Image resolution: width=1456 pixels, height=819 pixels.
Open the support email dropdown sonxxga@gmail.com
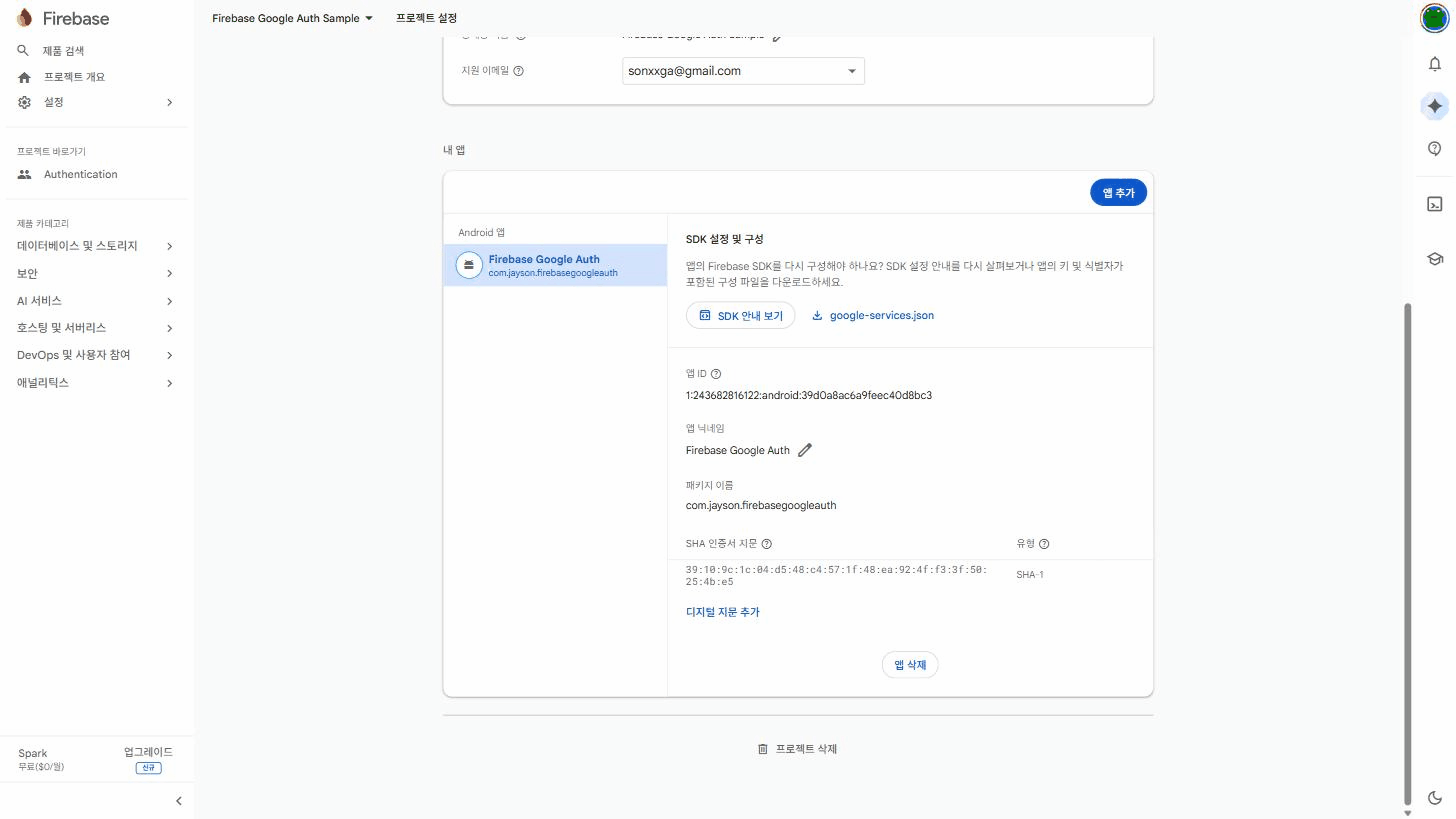(743, 71)
